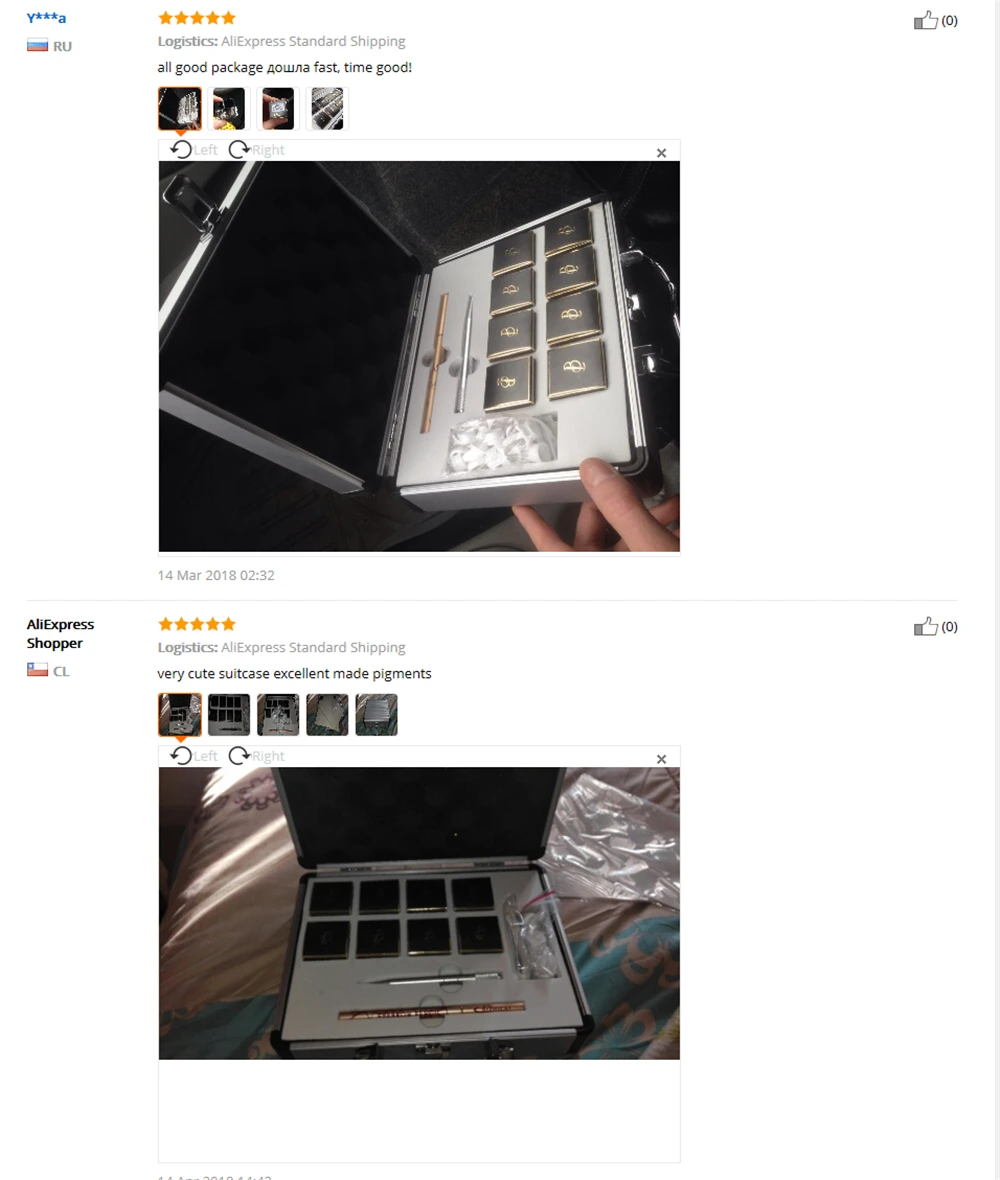
Task: Select third thumbnail in Y***a's review
Action: click(278, 108)
